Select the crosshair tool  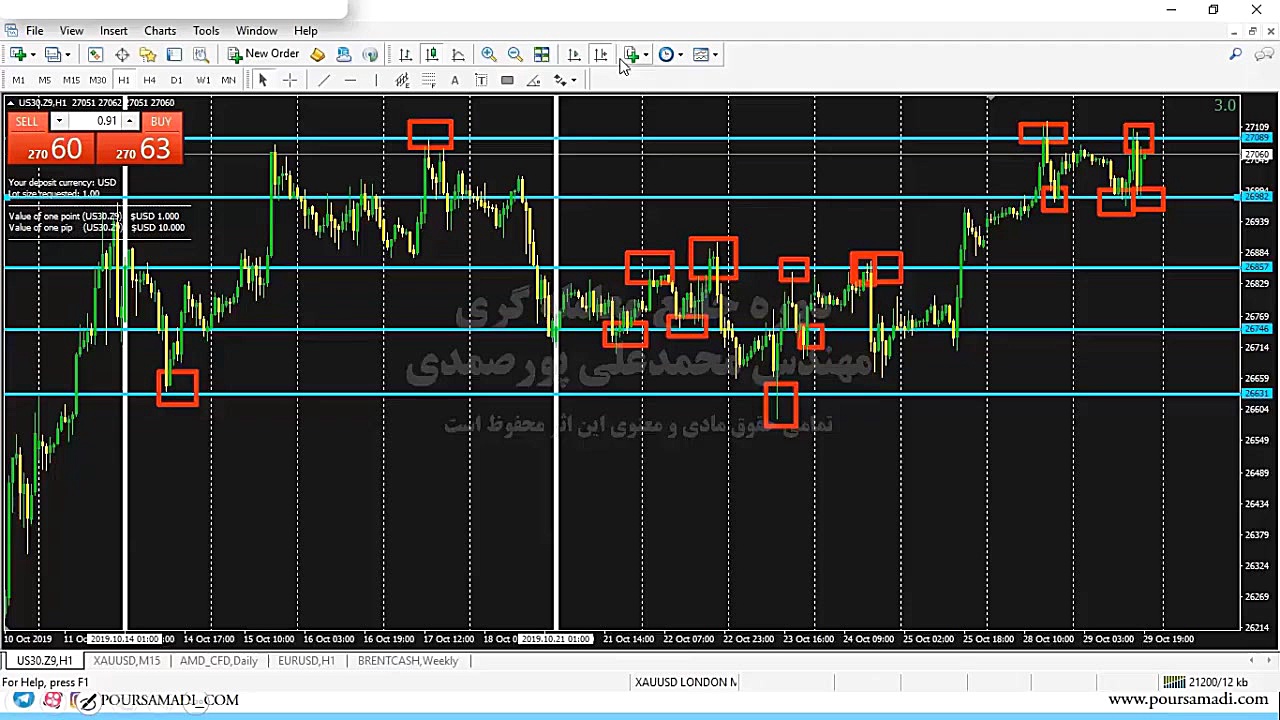pyautogui.click(x=290, y=80)
